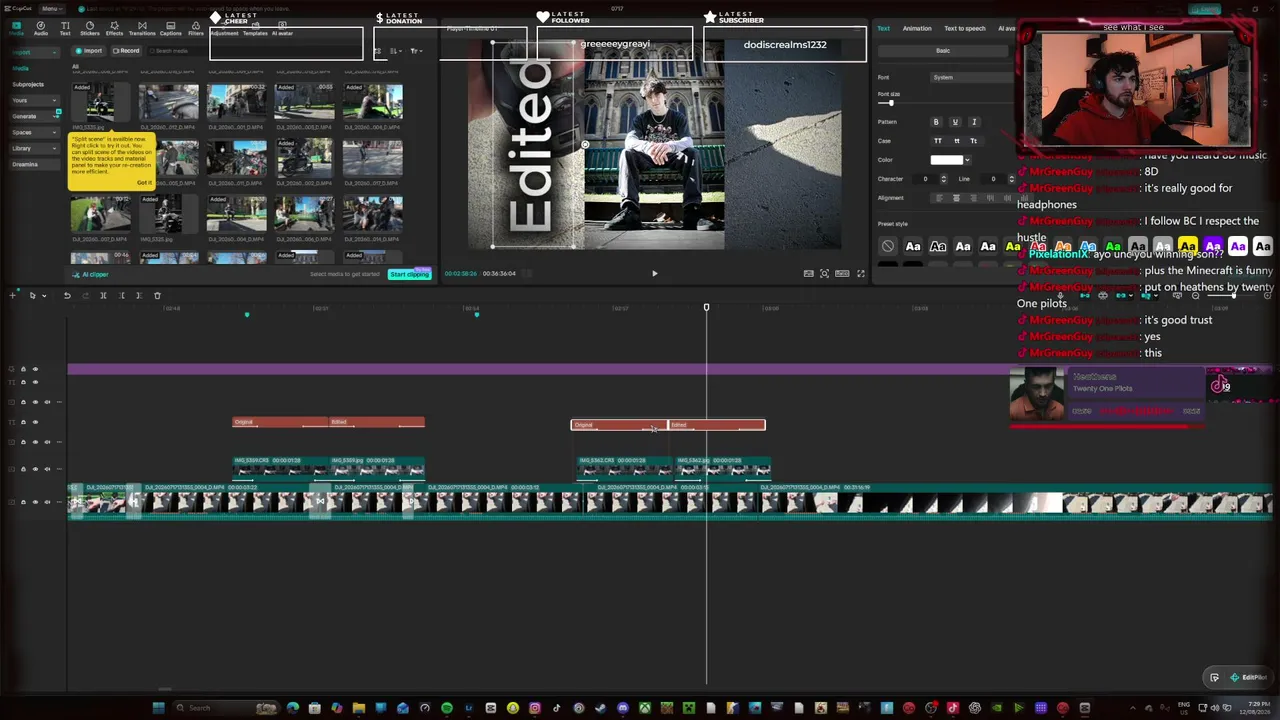Switch to the Animation tab
Screen dimensions: 1280x720
pyautogui.click(x=917, y=28)
